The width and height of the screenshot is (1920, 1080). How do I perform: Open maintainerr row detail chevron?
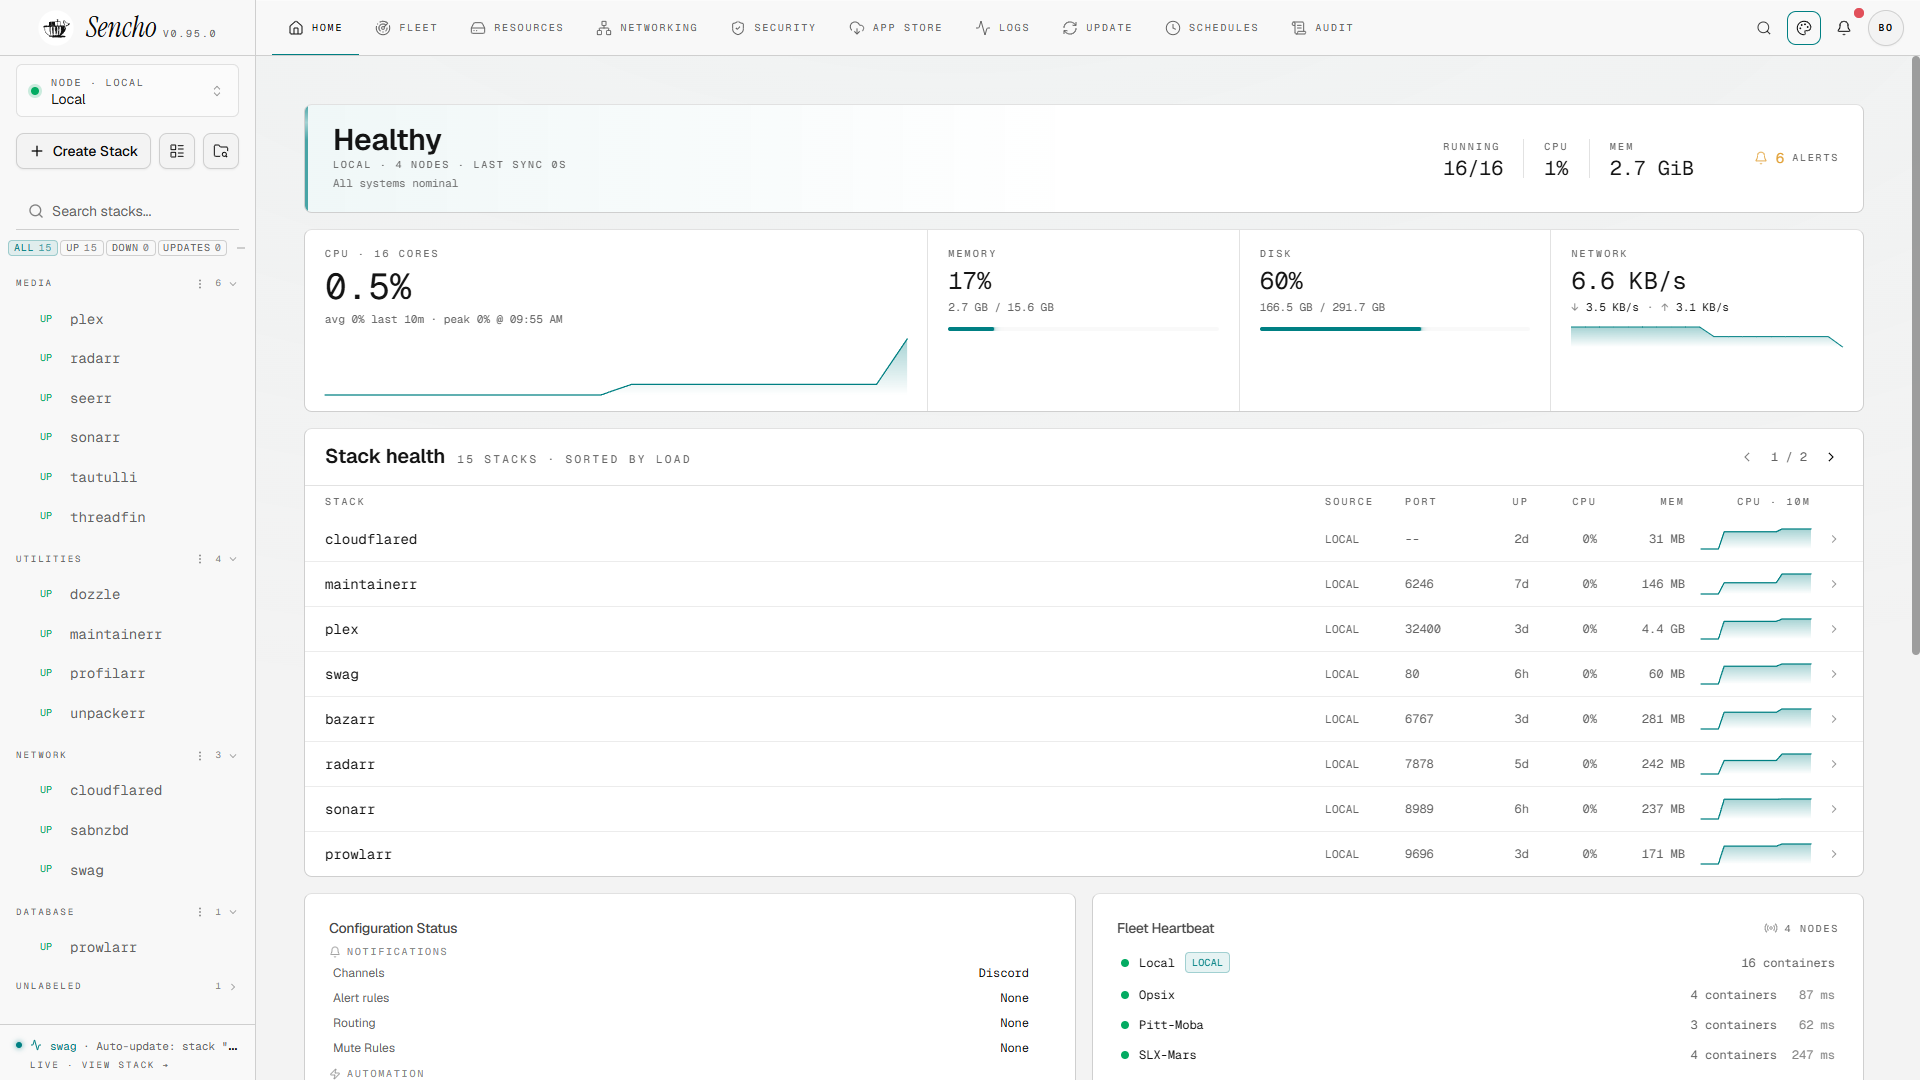click(x=1834, y=584)
